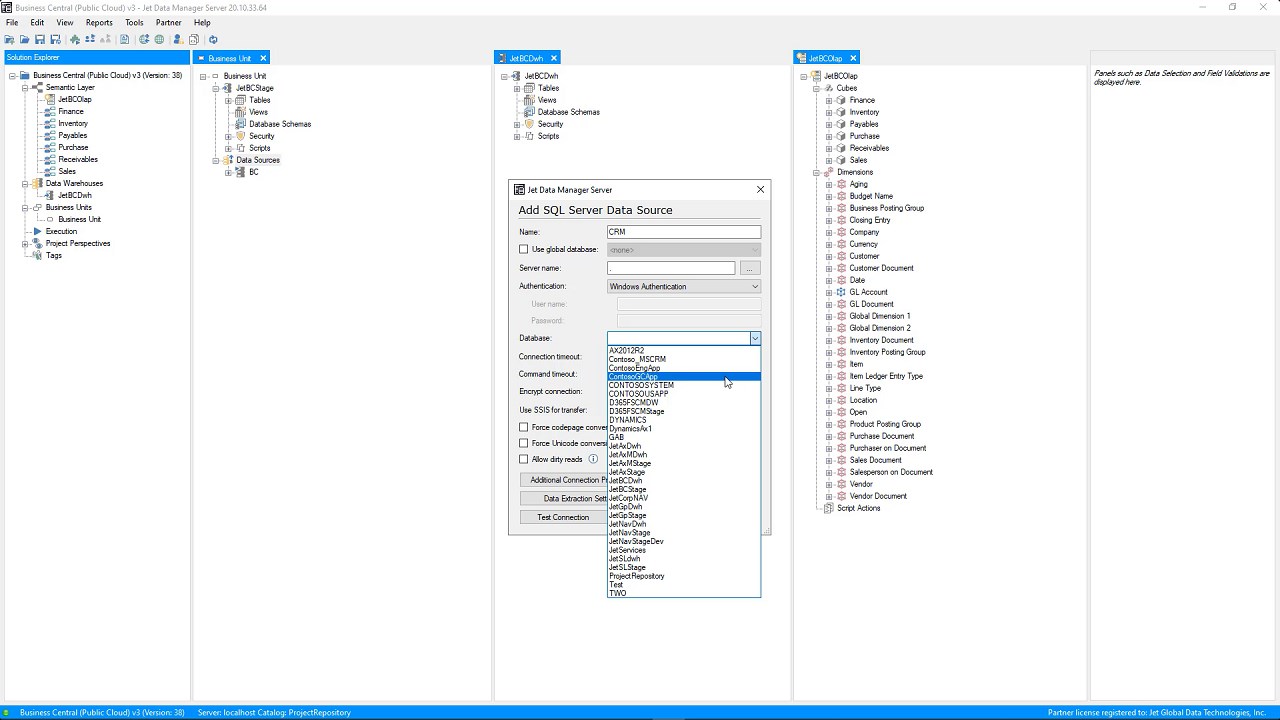Screen dimensions: 1280x720
Task: Click the Receivables model icon in Solution Explorer
Action: [x=50, y=159]
